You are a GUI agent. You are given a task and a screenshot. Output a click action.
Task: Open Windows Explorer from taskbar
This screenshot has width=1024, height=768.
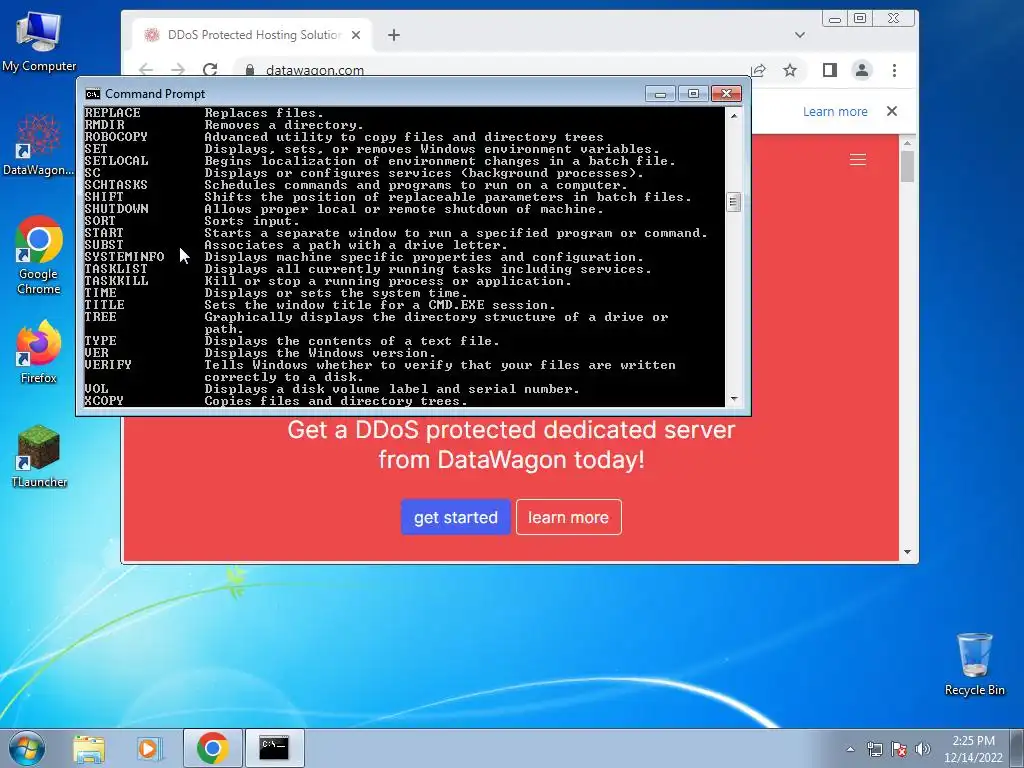89,748
